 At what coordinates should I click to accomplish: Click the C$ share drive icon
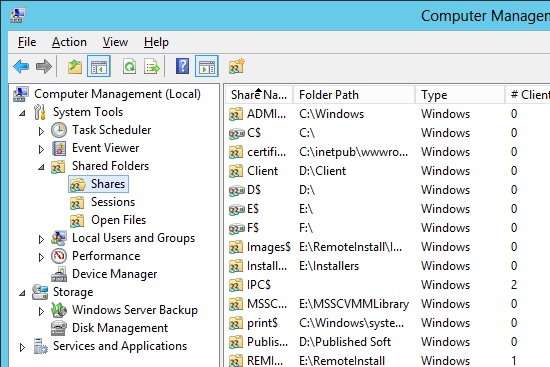(x=236, y=133)
